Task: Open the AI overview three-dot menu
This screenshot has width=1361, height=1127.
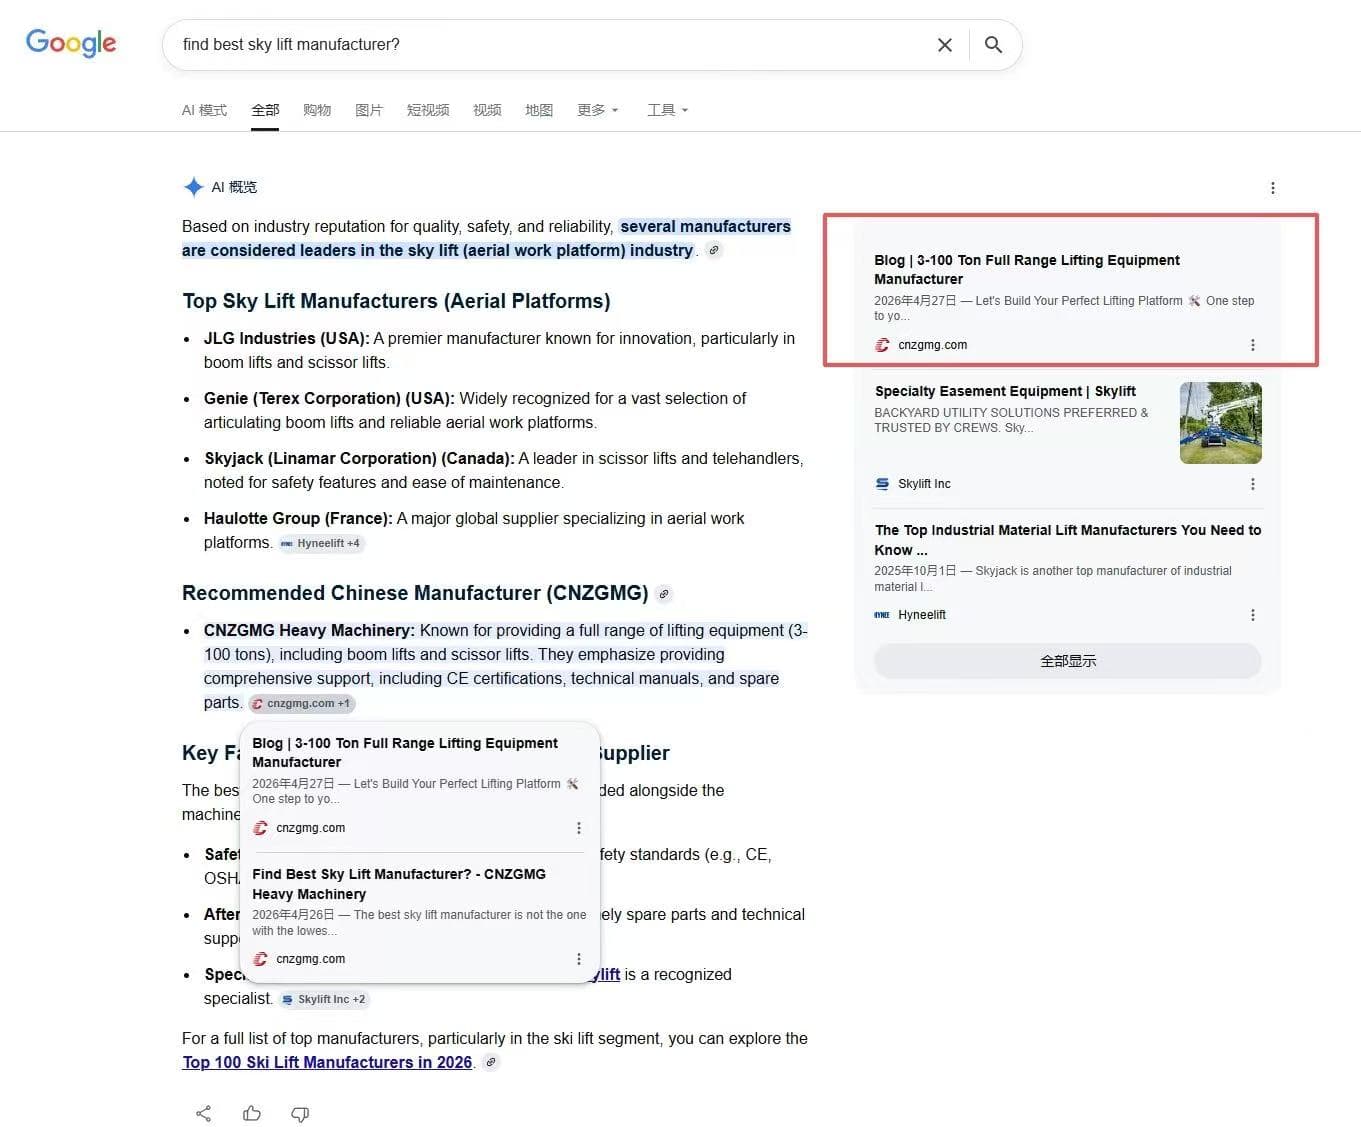Action: (x=1272, y=188)
